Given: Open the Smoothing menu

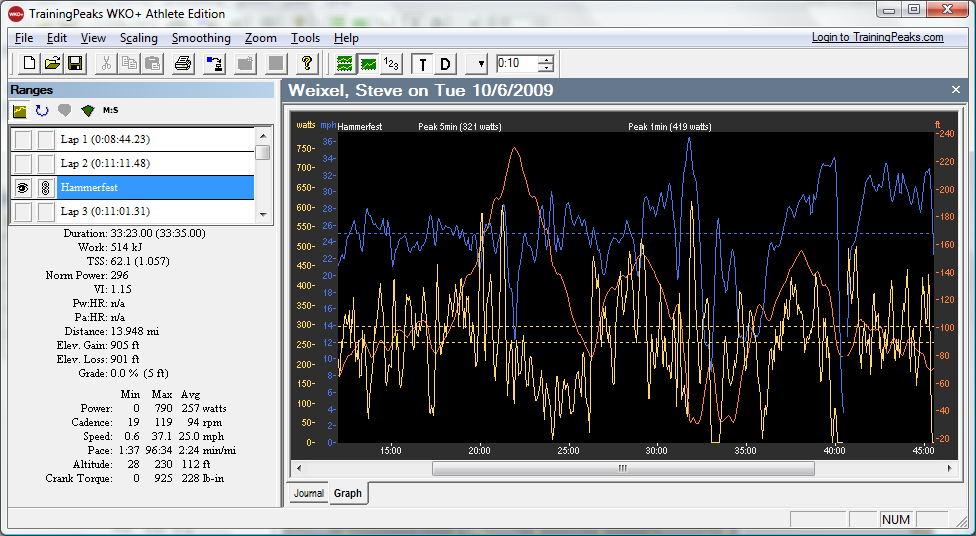Looking at the screenshot, I should coord(201,38).
